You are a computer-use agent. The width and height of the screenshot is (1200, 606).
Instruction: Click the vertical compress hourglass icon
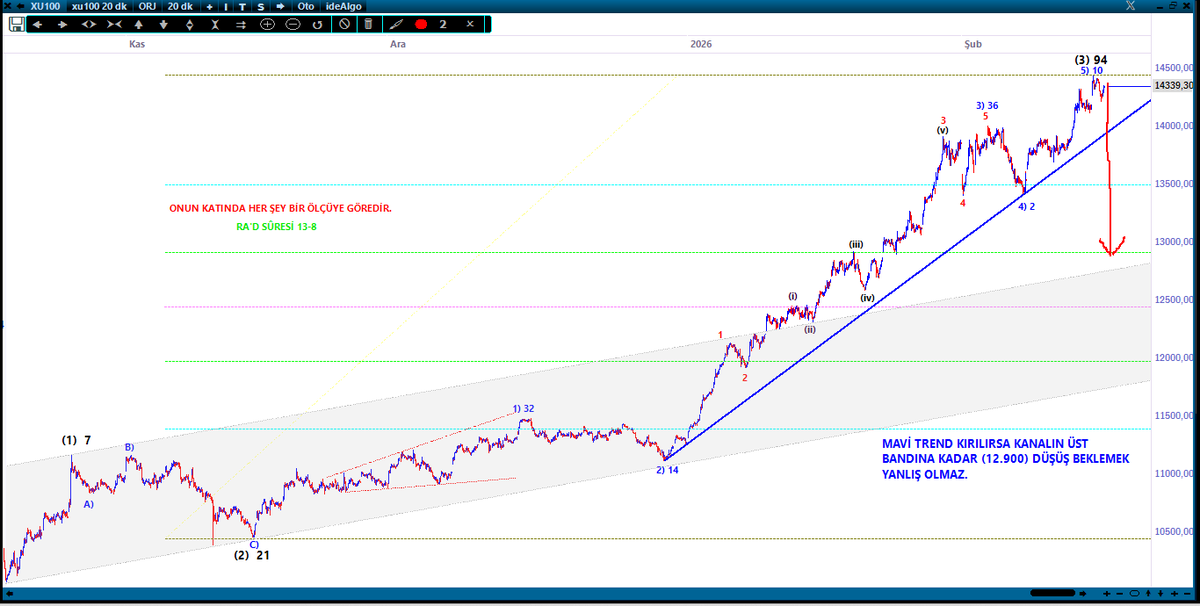(215, 24)
